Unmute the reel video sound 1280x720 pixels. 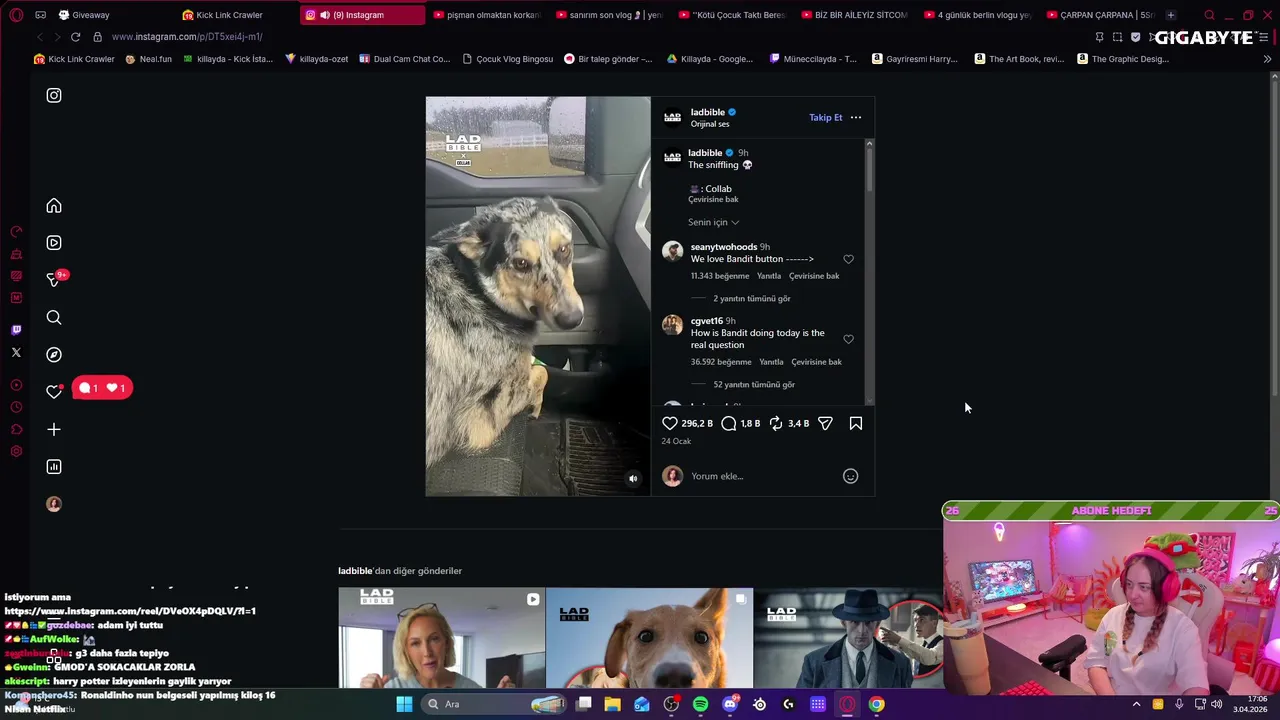point(633,479)
